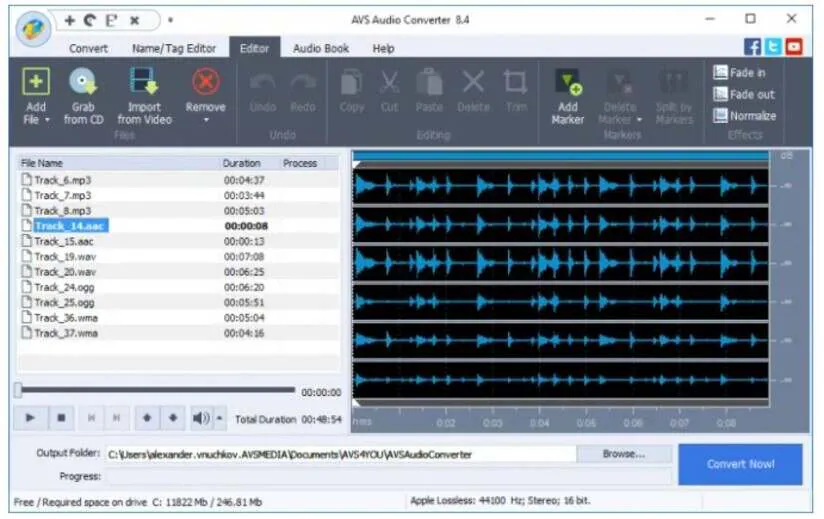This screenshot has width=824, height=519.
Task: Click Grab from CD icon
Action: pyautogui.click(x=83, y=81)
